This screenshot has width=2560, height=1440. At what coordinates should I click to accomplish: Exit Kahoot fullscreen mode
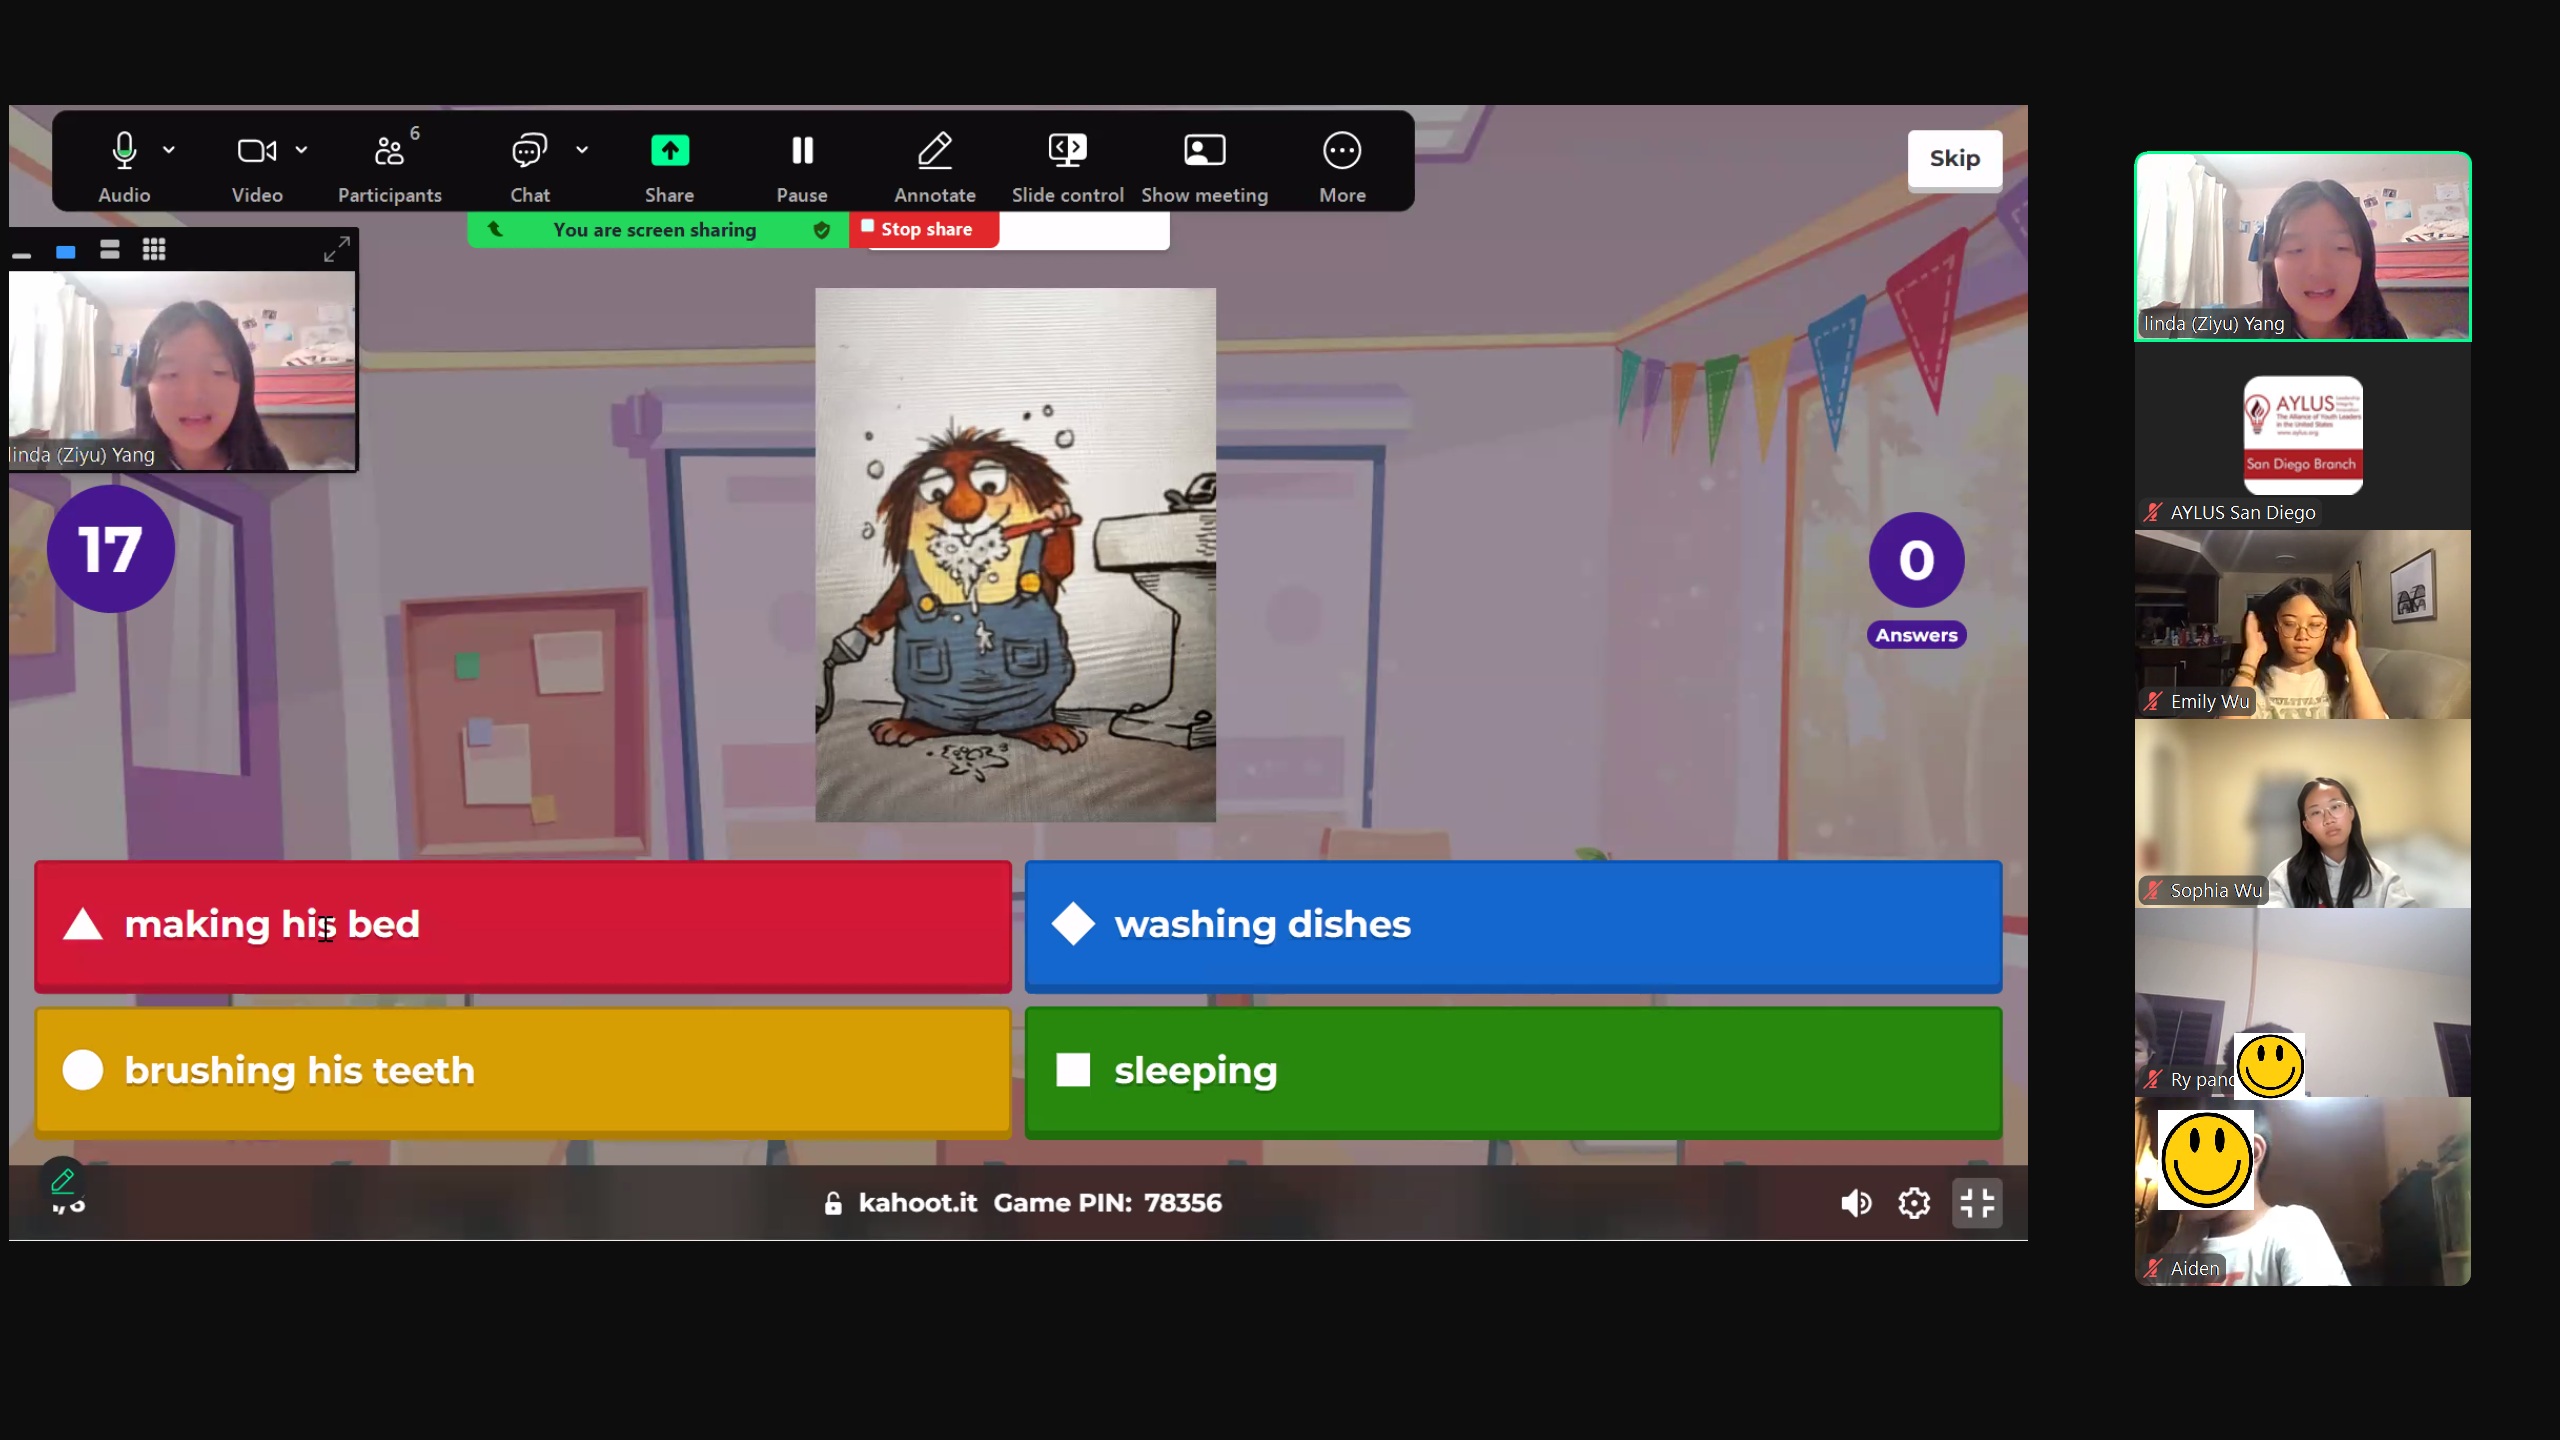click(1977, 1203)
